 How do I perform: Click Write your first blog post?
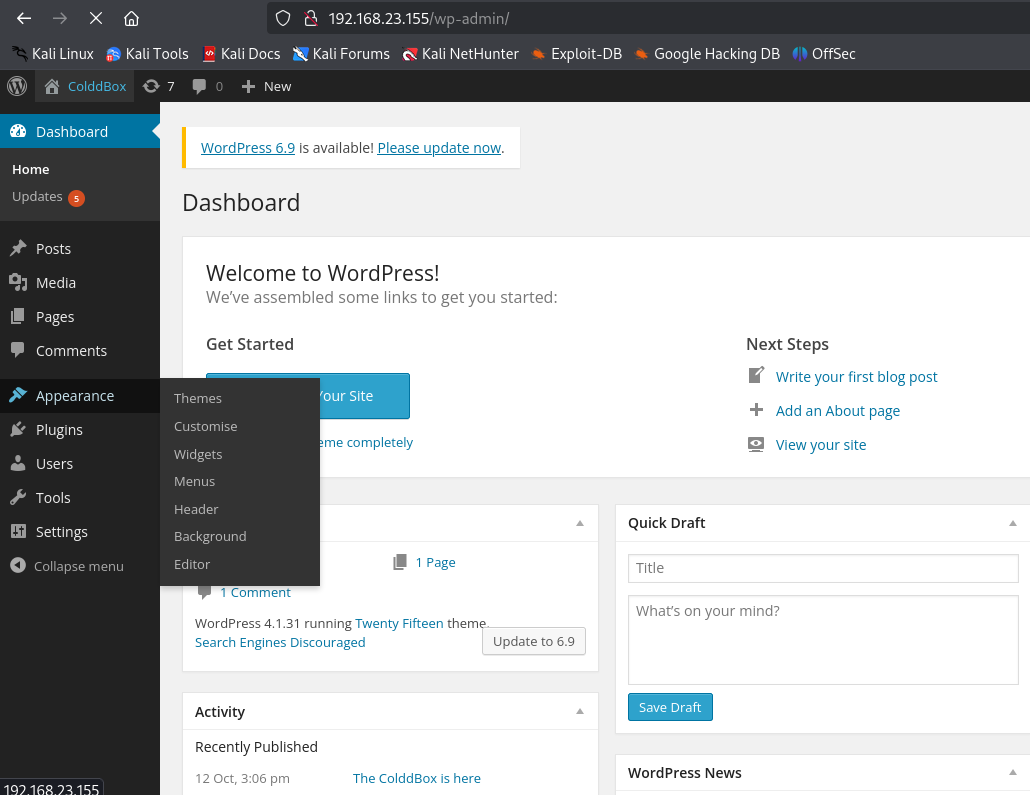tap(856, 377)
